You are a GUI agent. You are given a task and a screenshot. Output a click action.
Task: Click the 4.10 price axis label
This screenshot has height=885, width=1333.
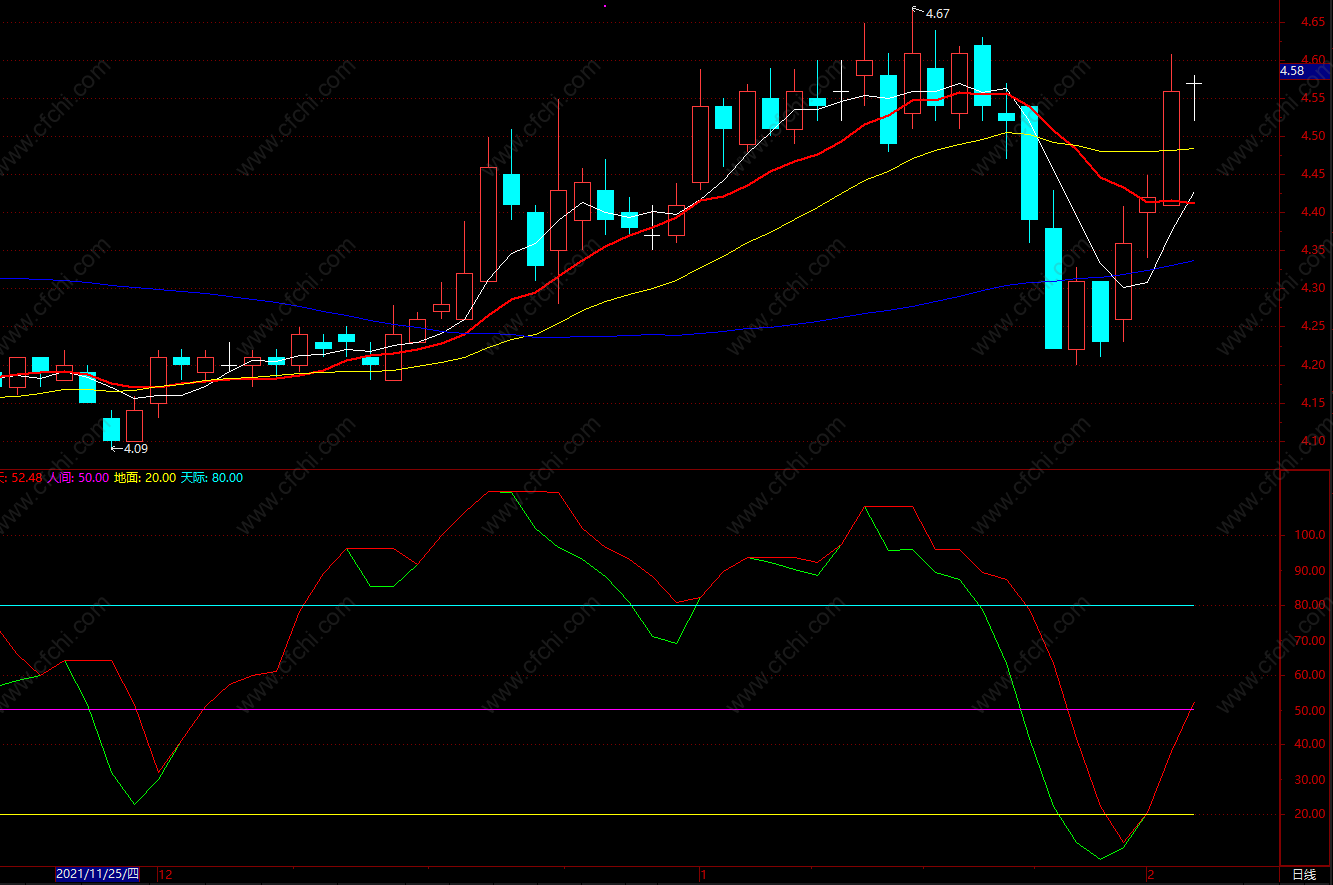(x=1313, y=442)
